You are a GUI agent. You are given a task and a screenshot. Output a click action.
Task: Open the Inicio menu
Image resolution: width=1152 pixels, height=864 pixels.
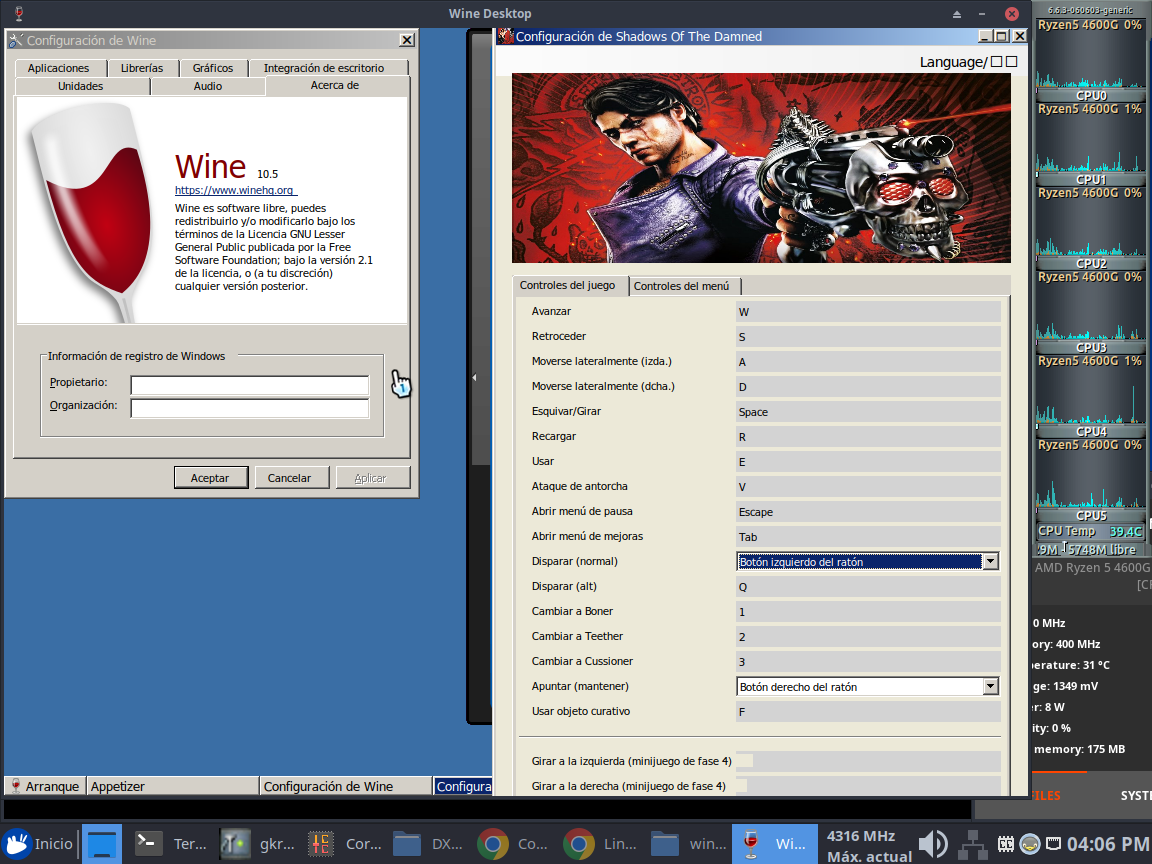37,843
